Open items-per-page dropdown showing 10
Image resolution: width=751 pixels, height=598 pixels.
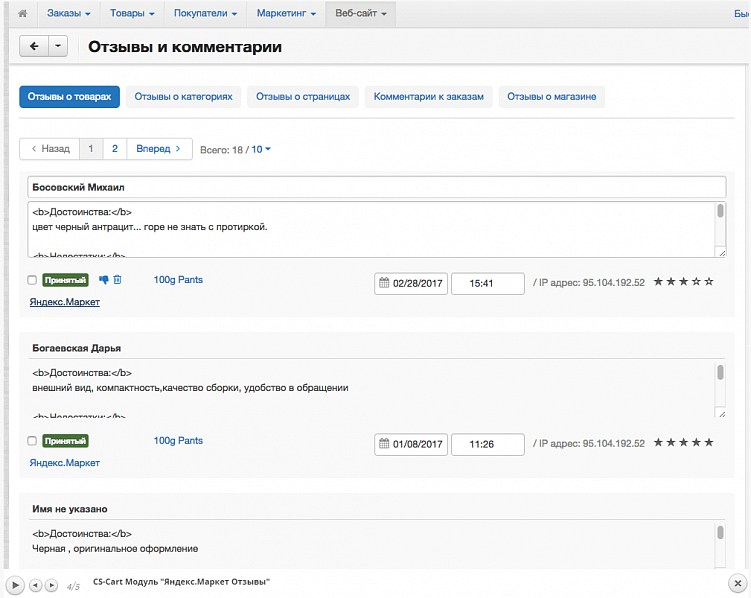click(x=261, y=149)
